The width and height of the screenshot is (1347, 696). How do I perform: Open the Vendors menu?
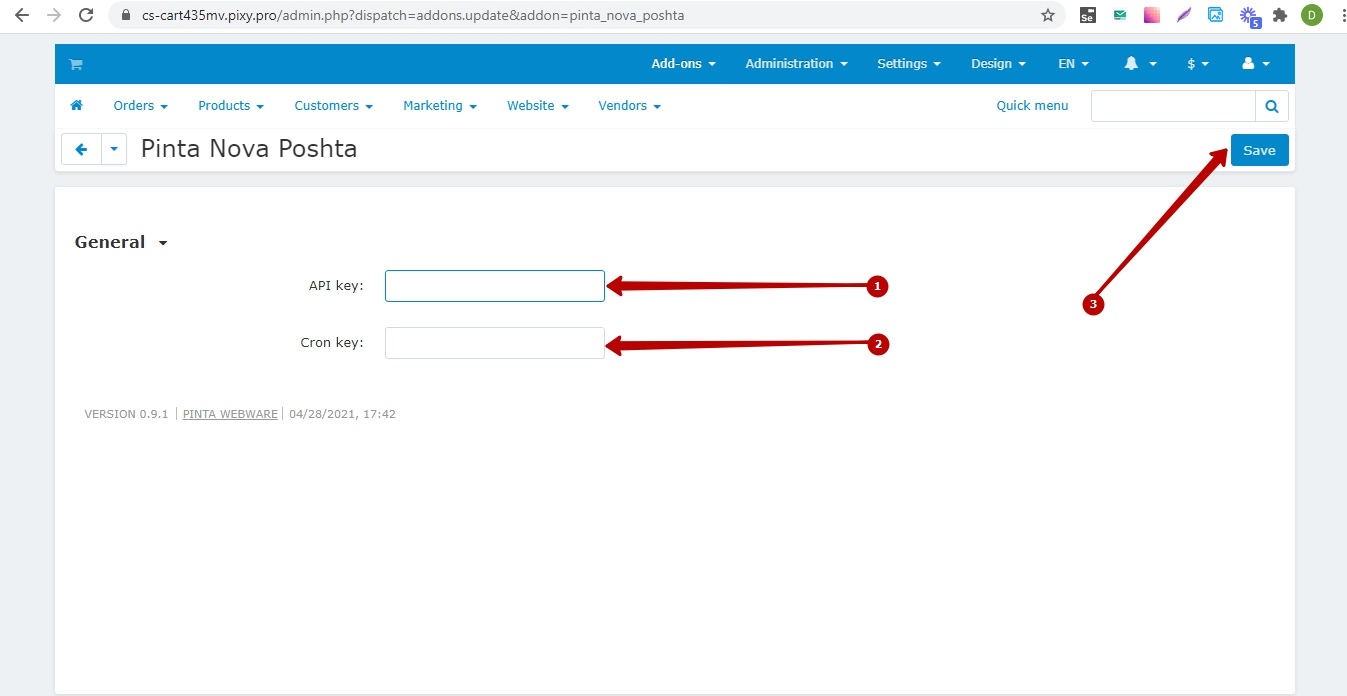[629, 105]
